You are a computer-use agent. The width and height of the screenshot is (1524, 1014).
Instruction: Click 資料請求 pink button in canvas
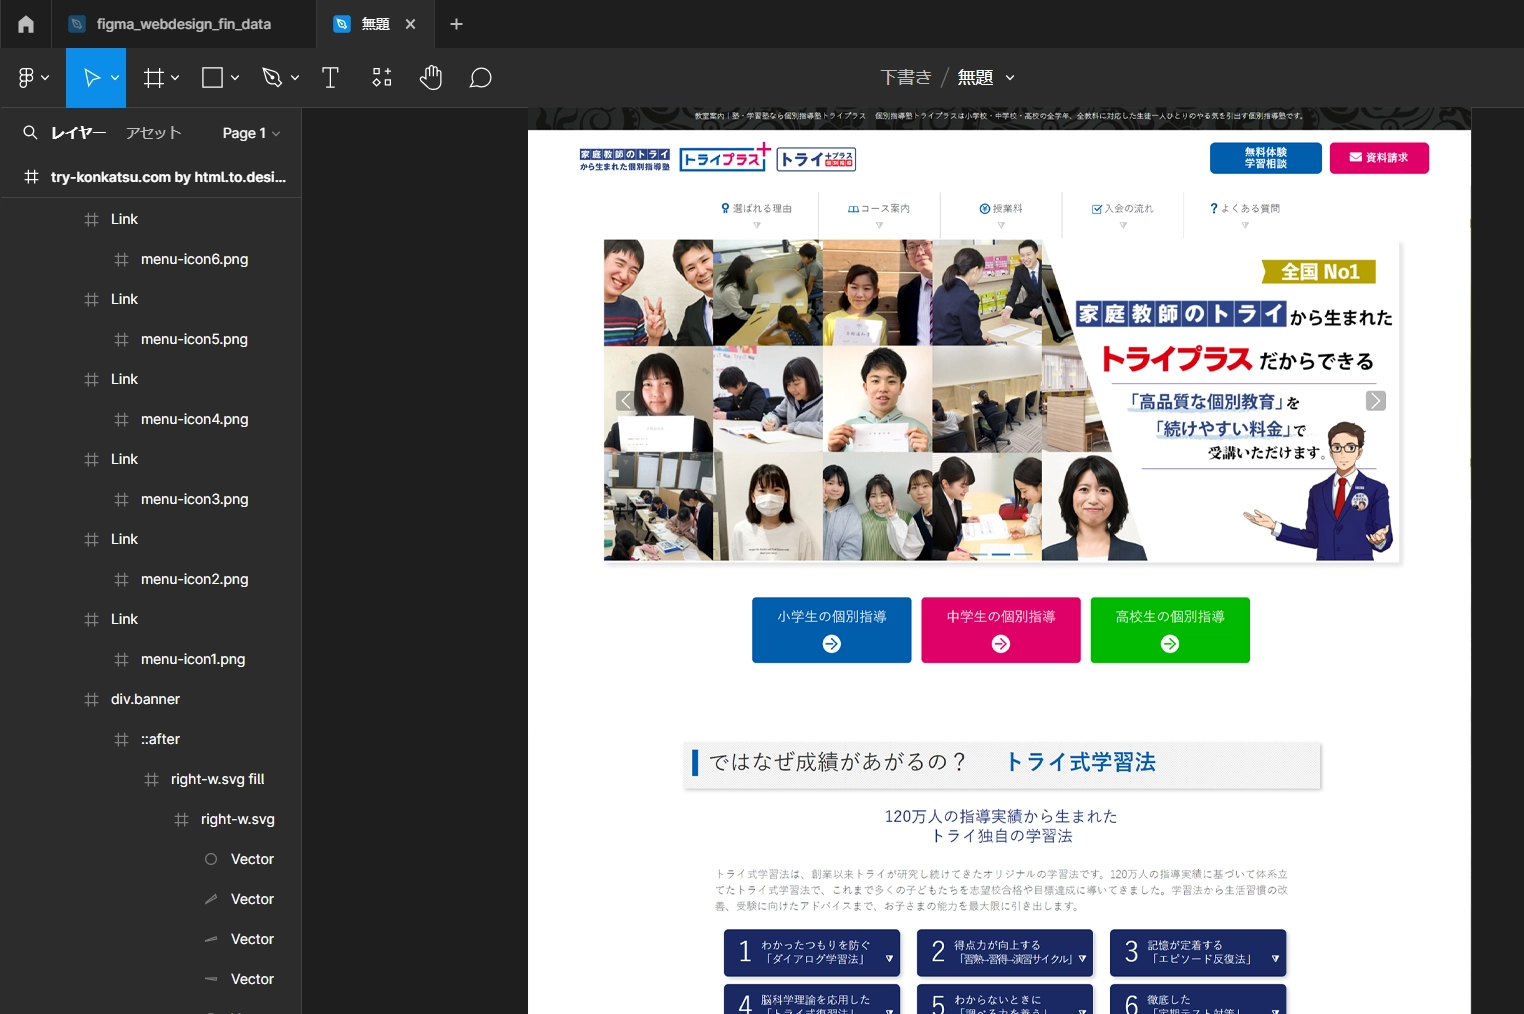pos(1379,158)
